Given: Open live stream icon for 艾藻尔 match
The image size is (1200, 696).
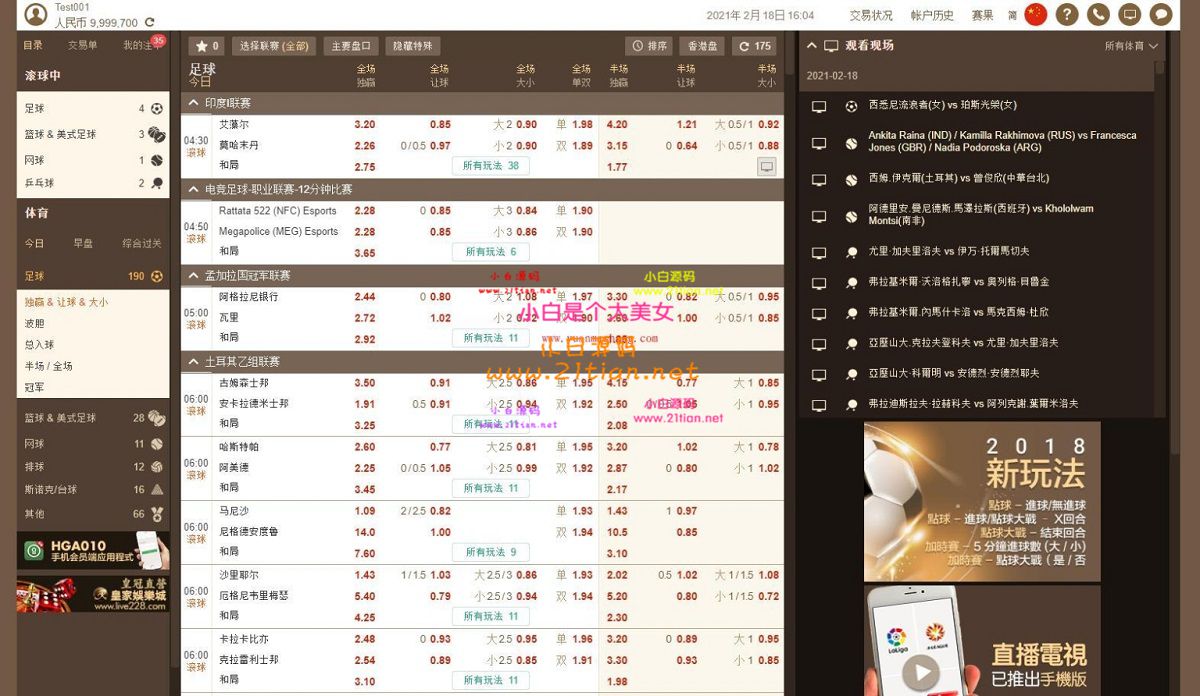Looking at the screenshot, I should [x=767, y=166].
